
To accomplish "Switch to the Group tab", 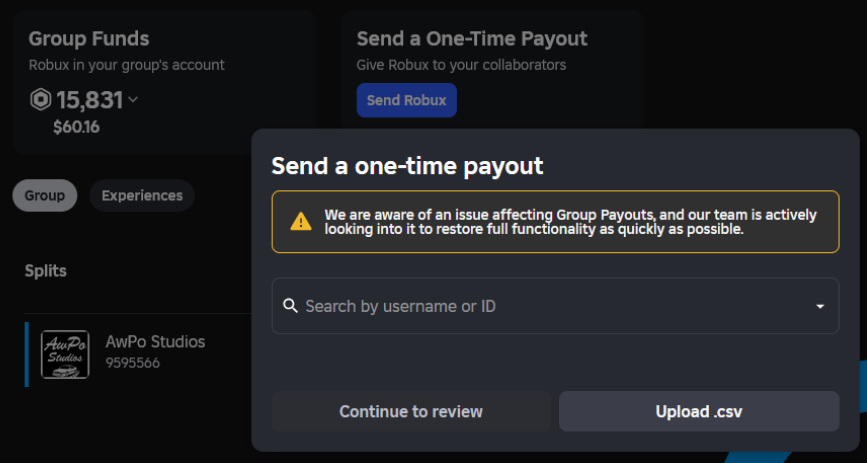I will click(x=45, y=195).
